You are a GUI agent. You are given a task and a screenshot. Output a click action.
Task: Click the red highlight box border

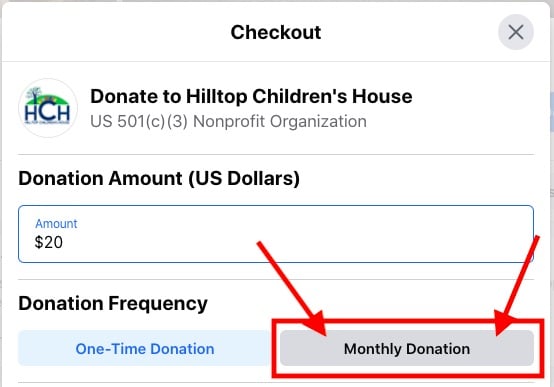407,321
